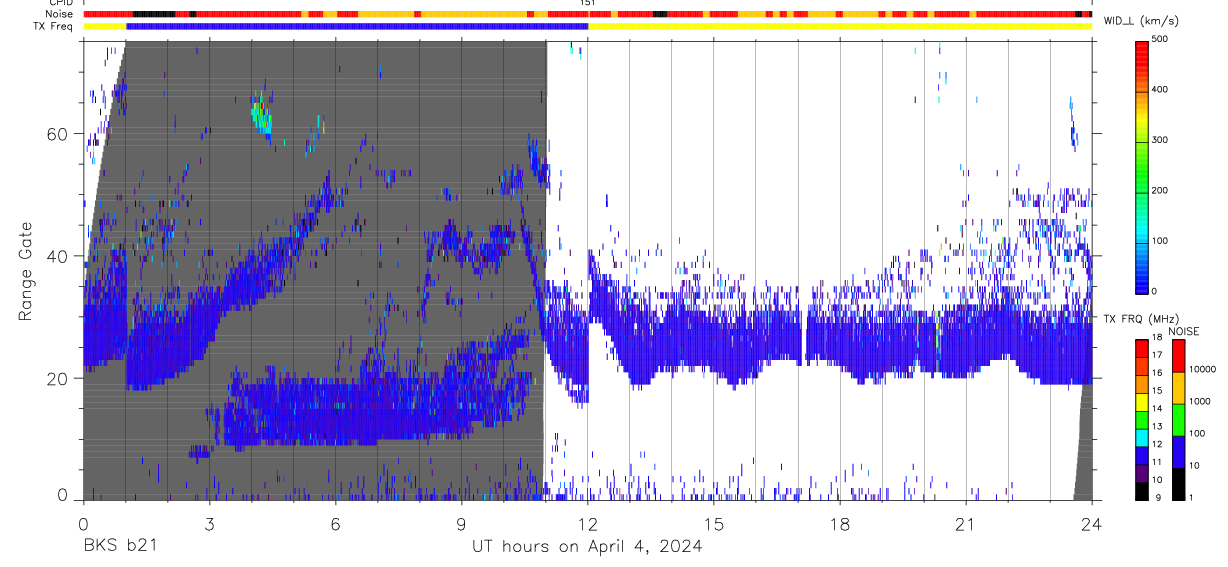Click the 15 tick on UT hours axis
The image size is (1228, 567).
tap(713, 524)
